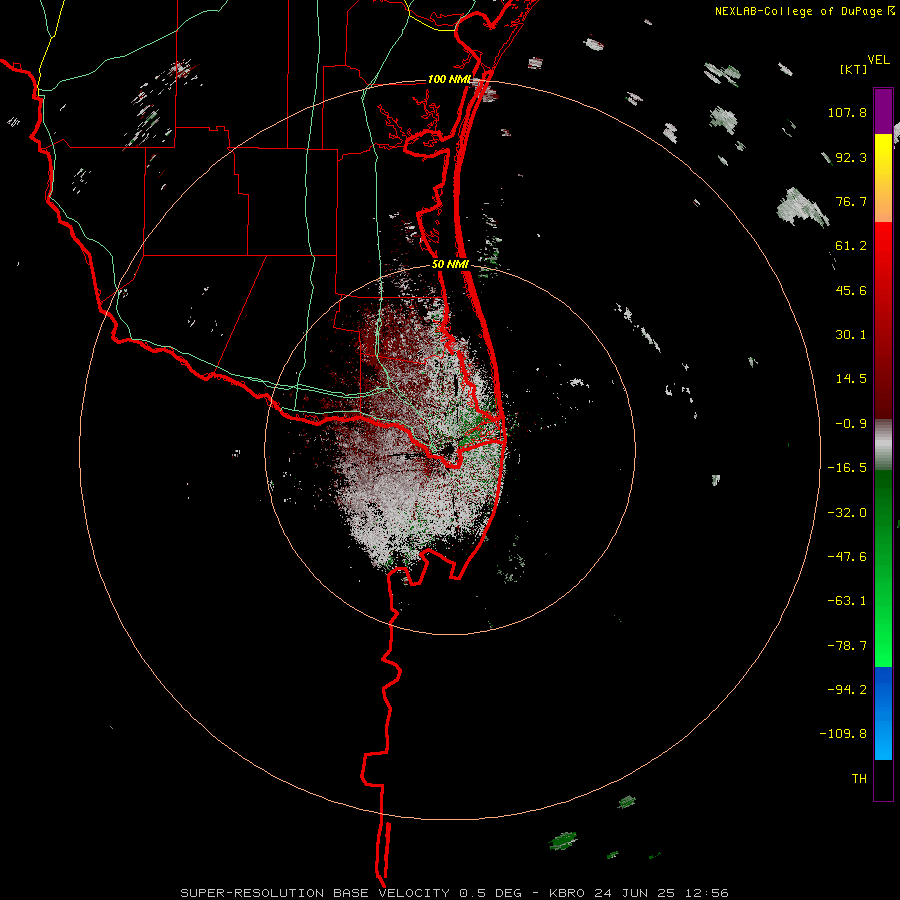
Task: Click the -16.5 scale value
Action: coord(847,468)
